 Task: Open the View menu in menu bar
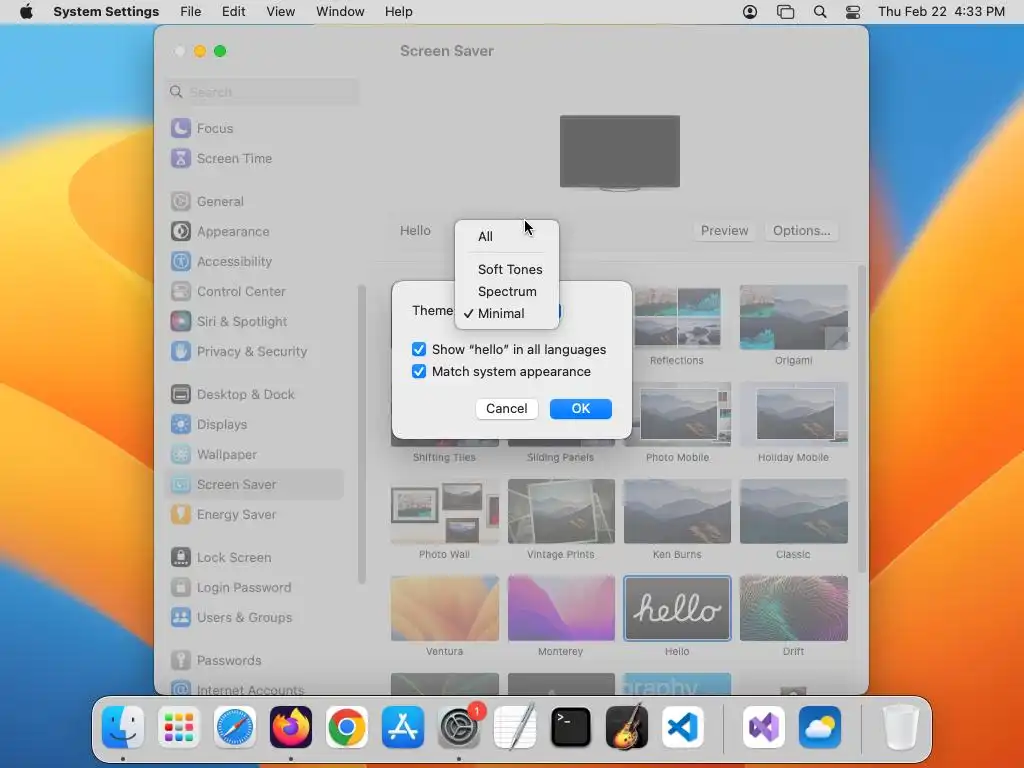click(x=280, y=12)
